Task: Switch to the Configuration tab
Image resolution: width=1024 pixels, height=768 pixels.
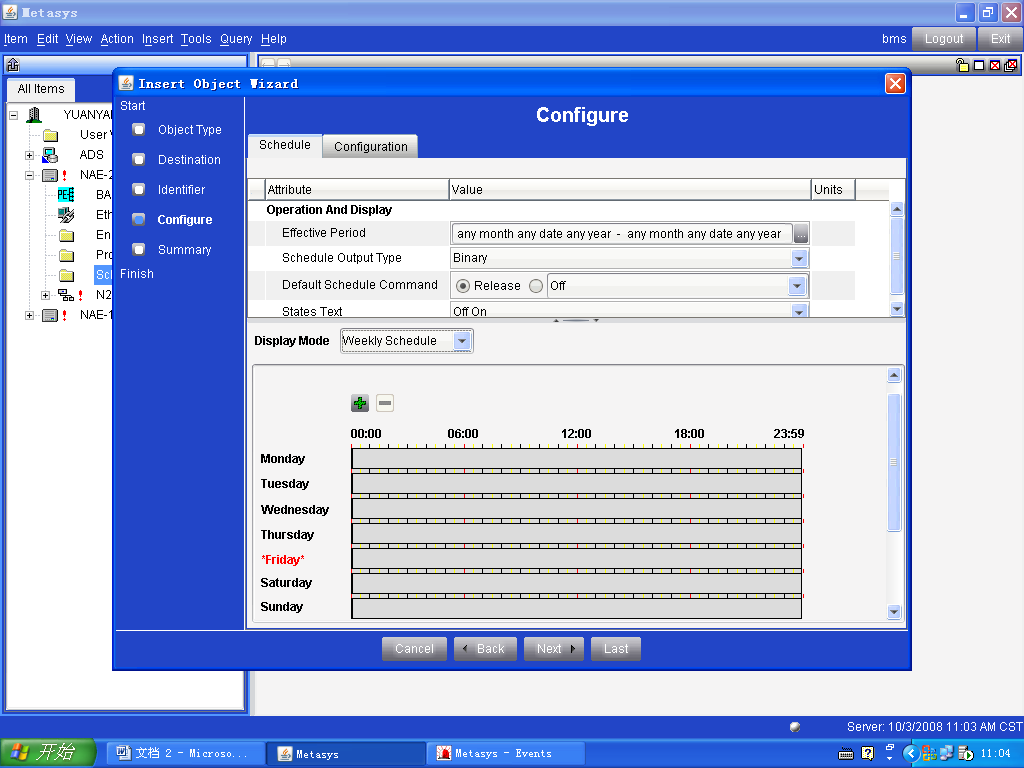Action: [x=370, y=147]
